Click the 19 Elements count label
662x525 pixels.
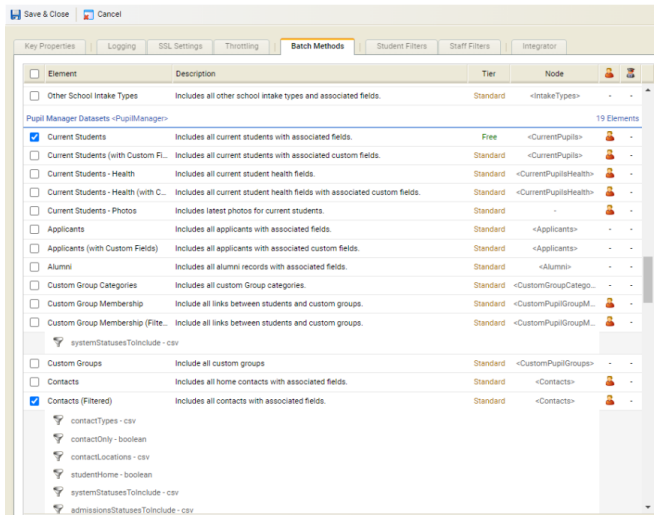(x=617, y=119)
